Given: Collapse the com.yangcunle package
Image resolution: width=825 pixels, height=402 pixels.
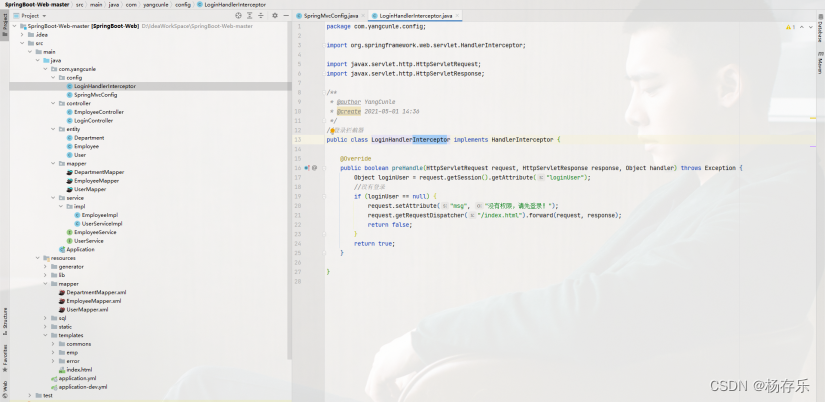Looking at the screenshot, I should [x=46, y=69].
